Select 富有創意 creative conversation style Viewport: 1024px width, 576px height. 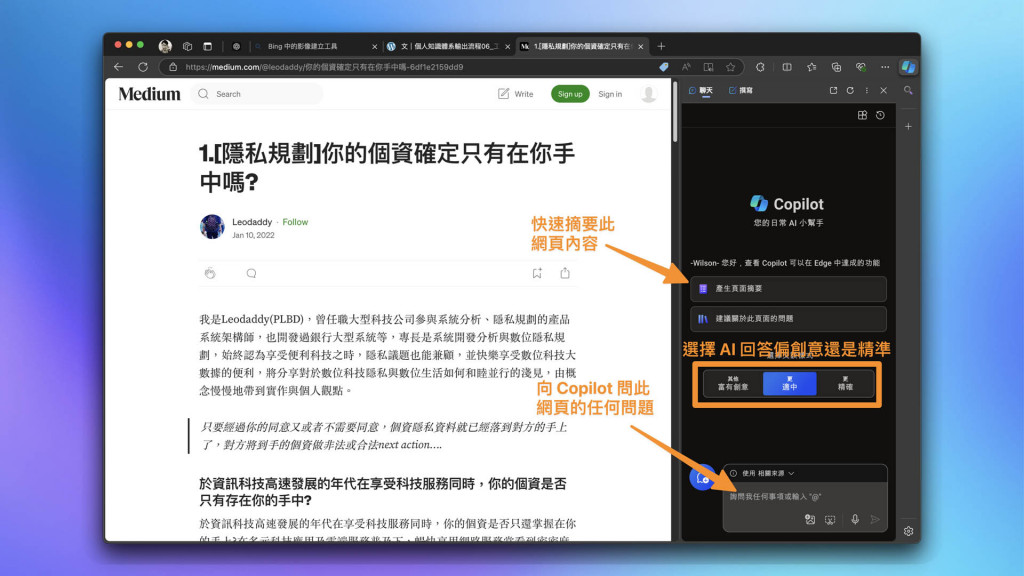[x=733, y=383]
